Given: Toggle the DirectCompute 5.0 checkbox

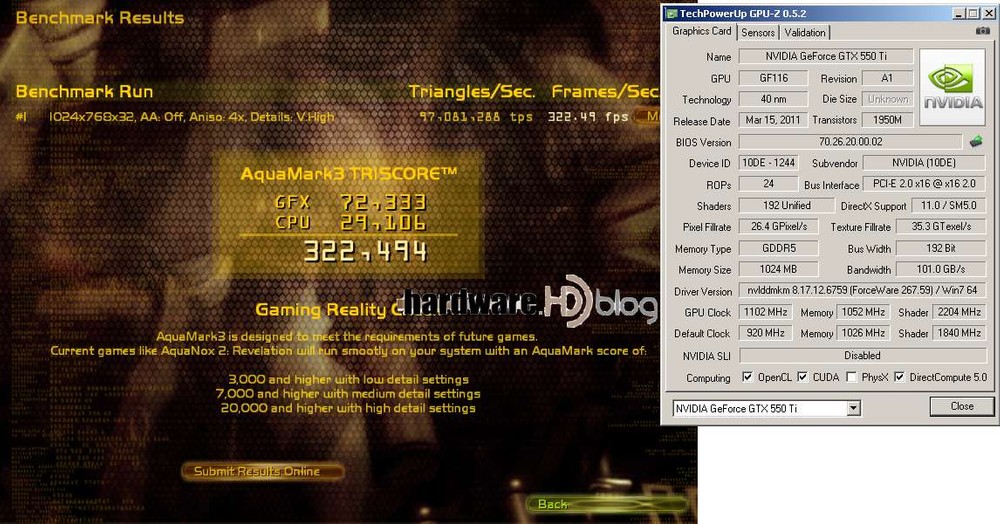Looking at the screenshot, I should (x=899, y=377).
